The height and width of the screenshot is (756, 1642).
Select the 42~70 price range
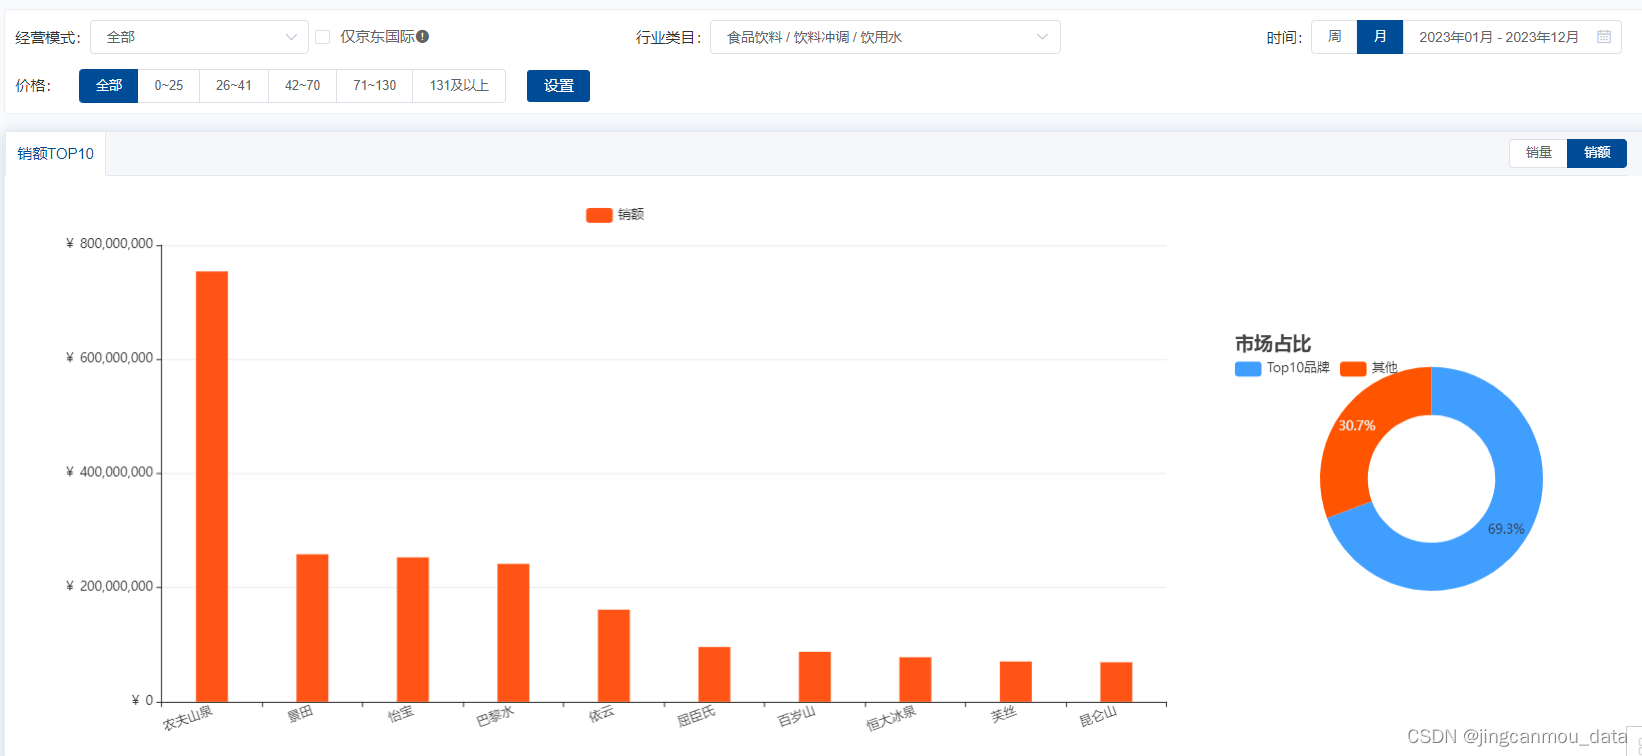[303, 86]
